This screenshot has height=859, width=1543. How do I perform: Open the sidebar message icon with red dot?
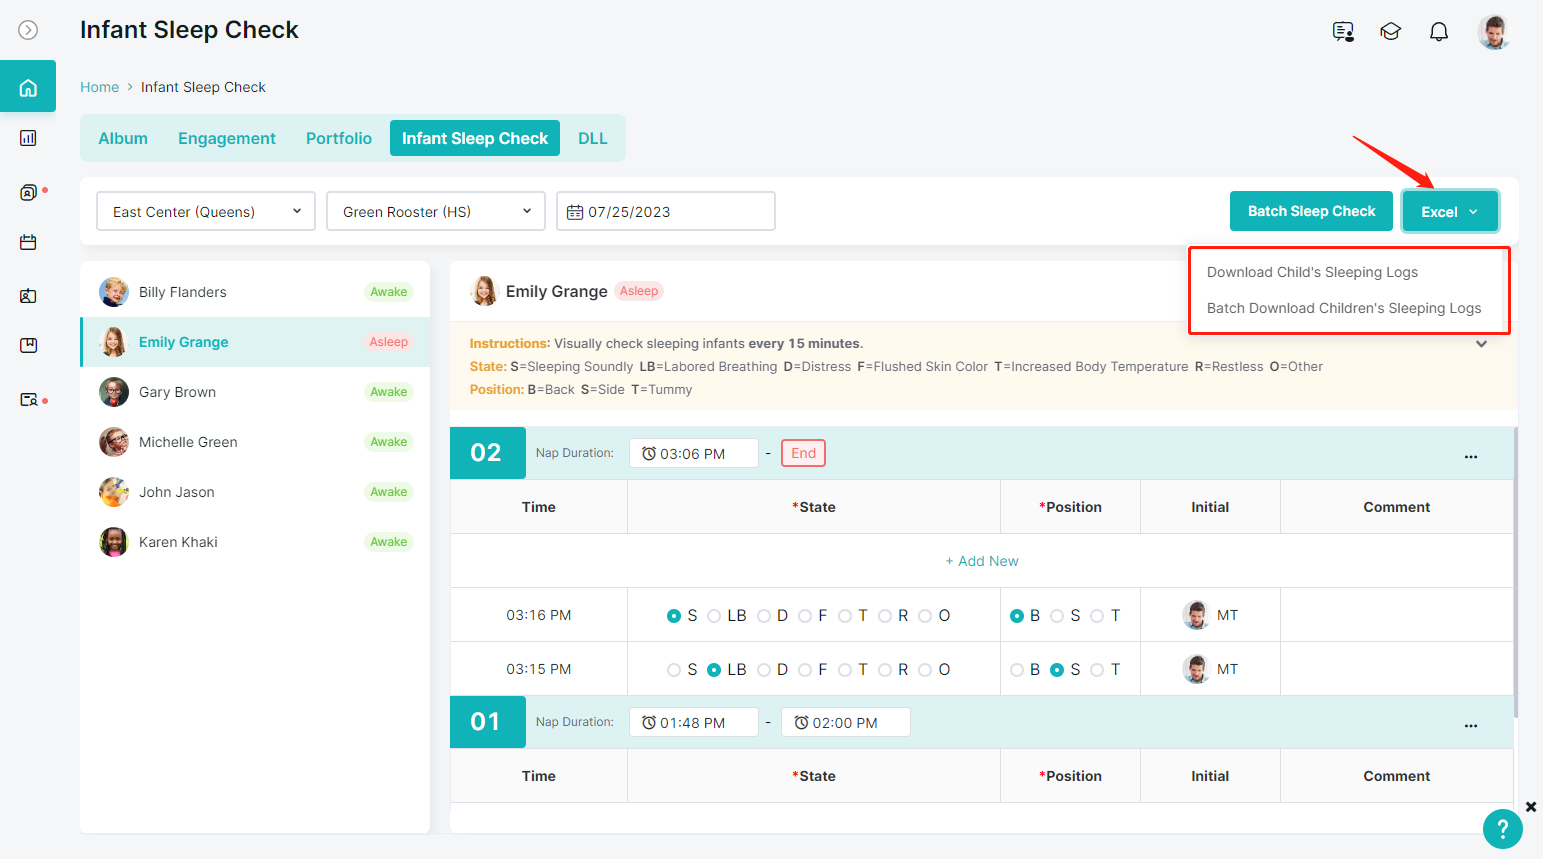point(29,192)
